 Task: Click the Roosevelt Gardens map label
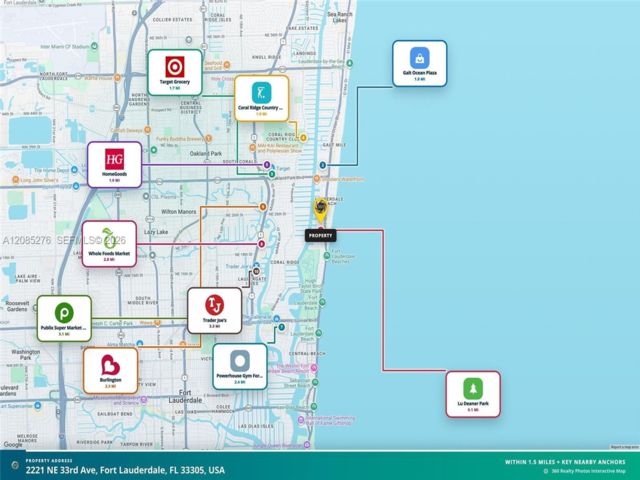[17, 306]
